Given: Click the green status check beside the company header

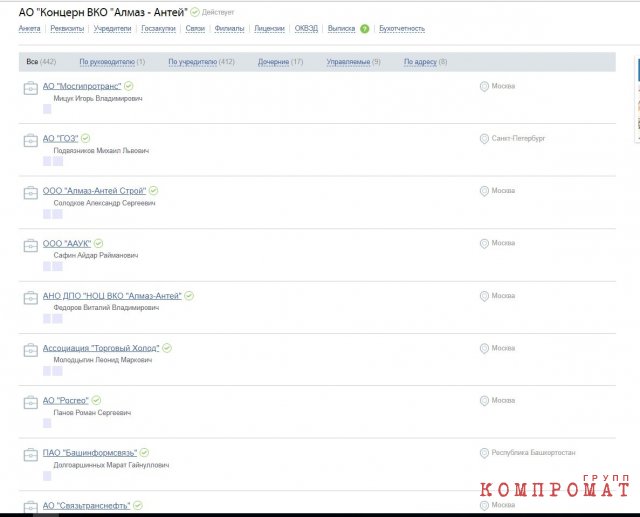Looking at the screenshot, I should 195,12.
